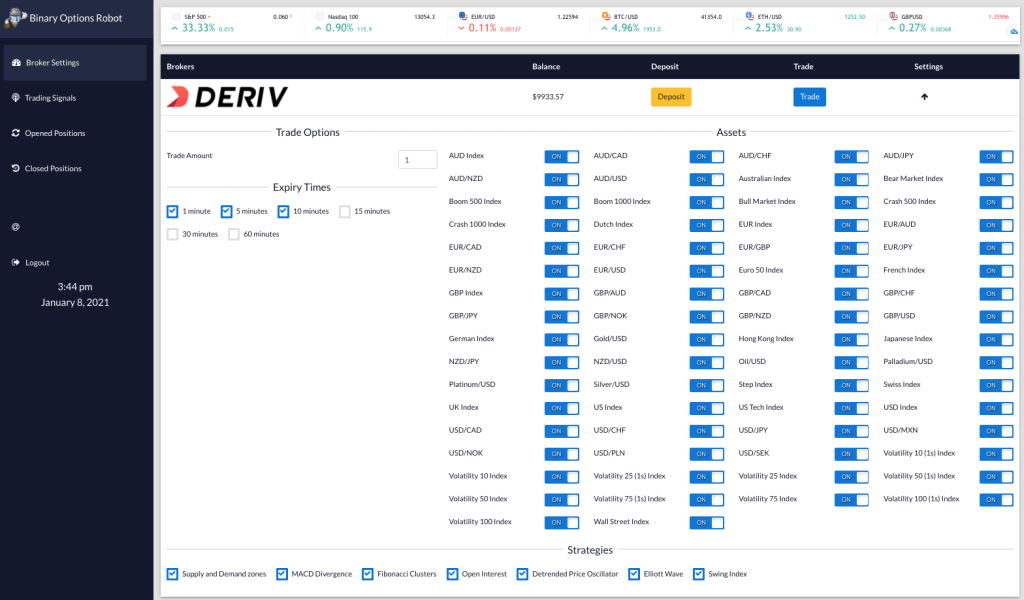This screenshot has height=600, width=1024.
Task: Turn off the USD/MXN toggle
Action: click(997, 431)
